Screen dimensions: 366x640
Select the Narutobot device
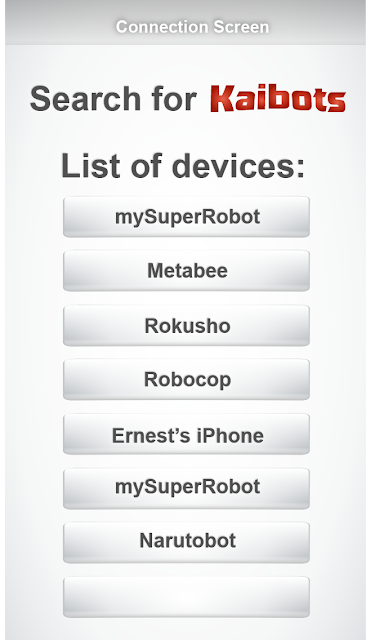[186, 543]
